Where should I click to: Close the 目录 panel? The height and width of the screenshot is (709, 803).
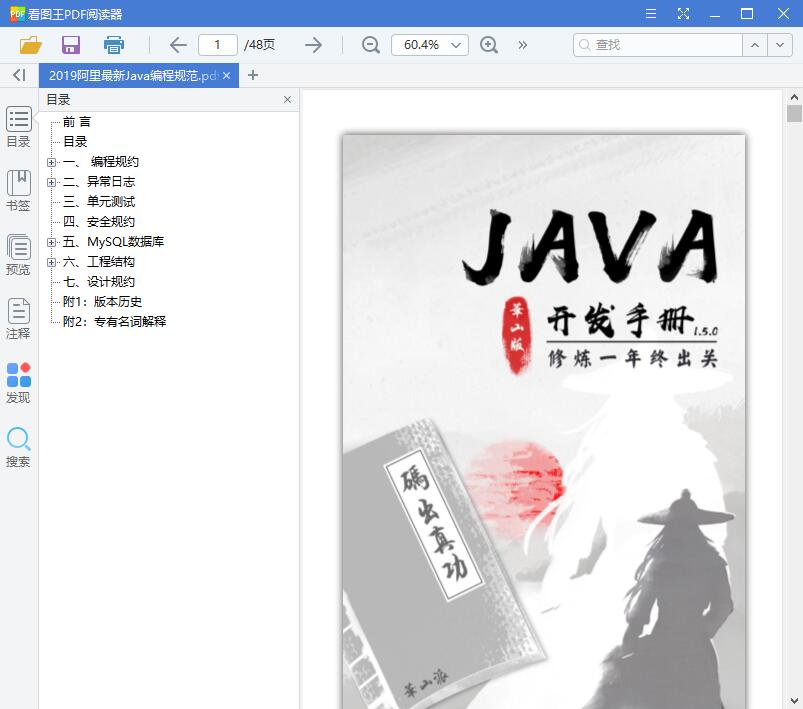coord(287,99)
